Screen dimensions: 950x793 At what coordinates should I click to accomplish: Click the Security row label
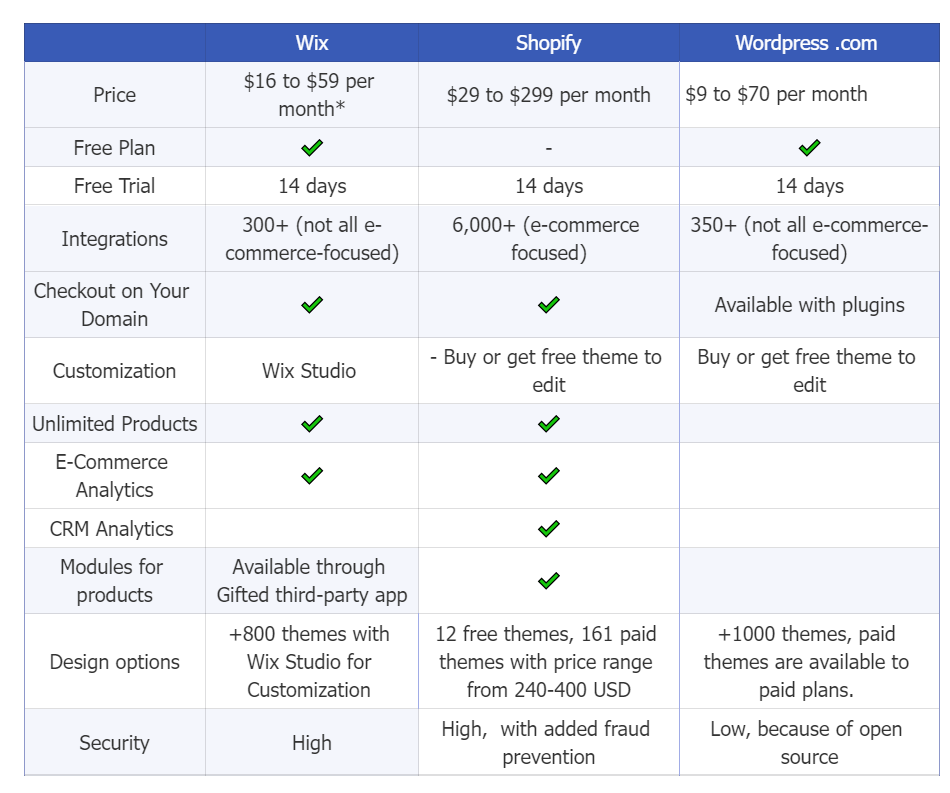115,743
